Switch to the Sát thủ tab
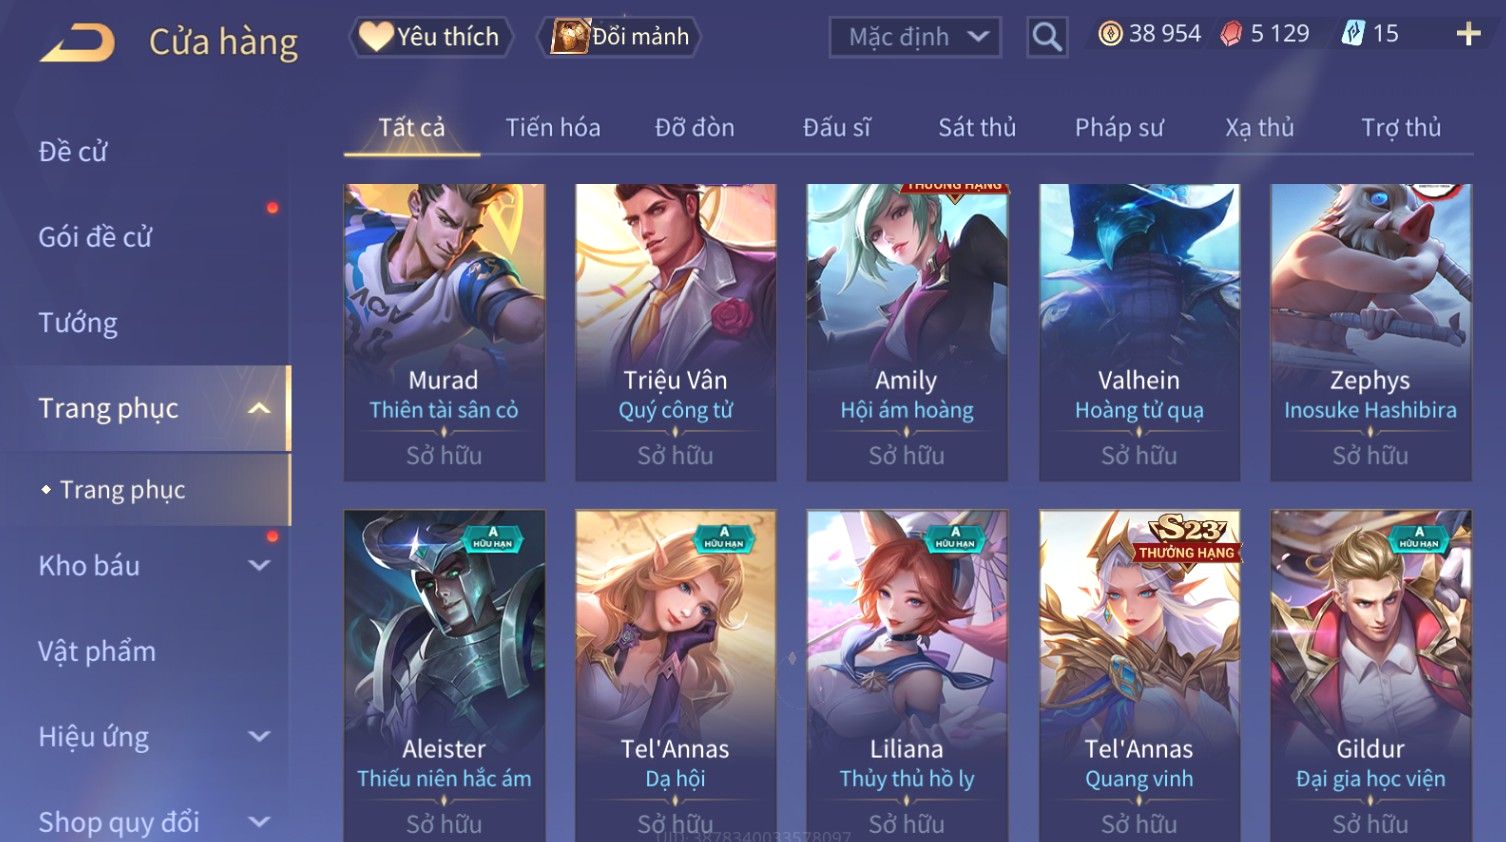The image size is (1506, 842). [977, 128]
